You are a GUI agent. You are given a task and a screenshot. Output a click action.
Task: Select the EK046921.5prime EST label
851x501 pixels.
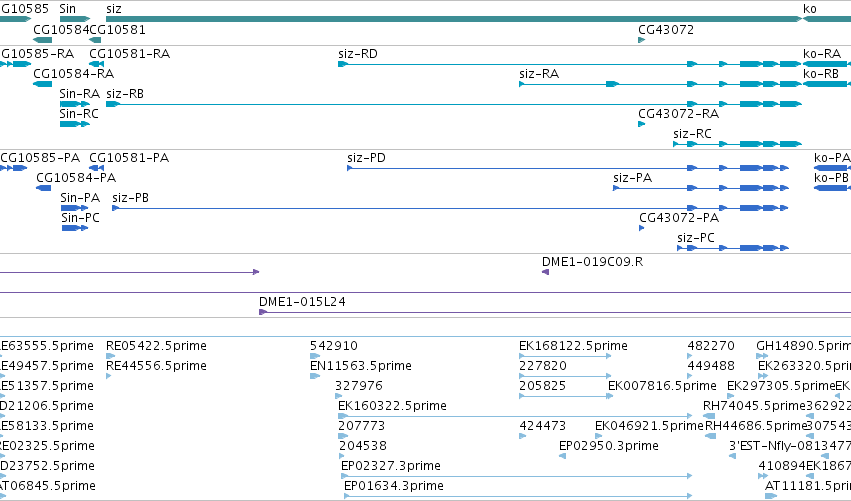(649, 427)
